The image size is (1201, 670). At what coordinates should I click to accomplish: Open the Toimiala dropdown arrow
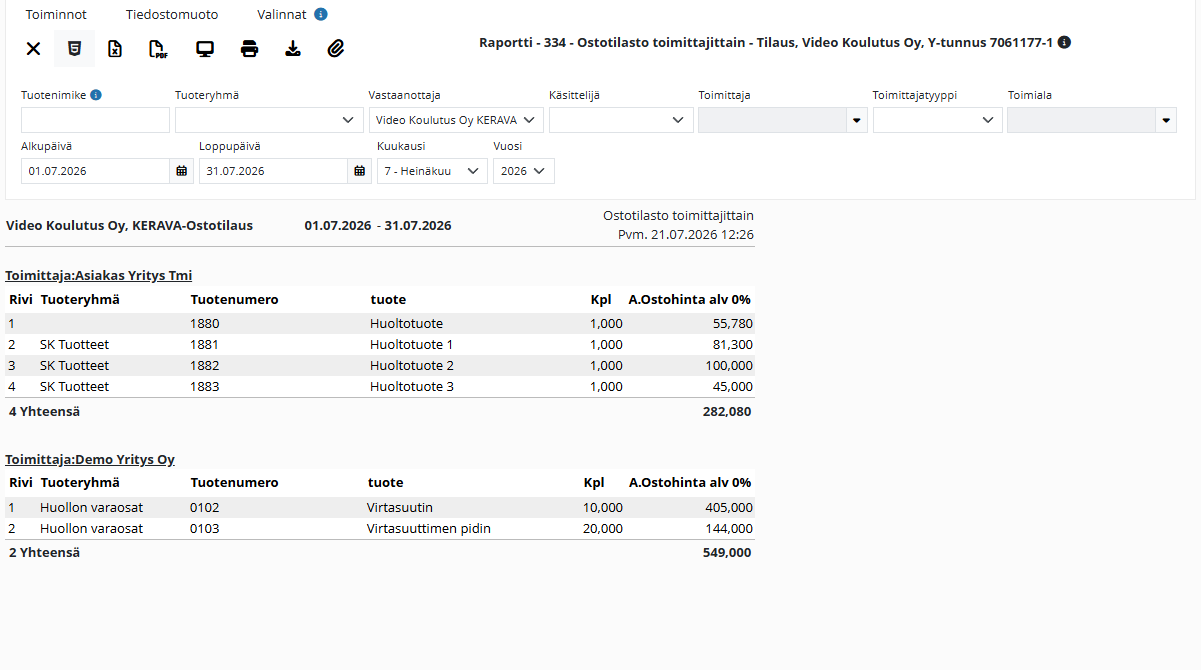[x=1166, y=120]
